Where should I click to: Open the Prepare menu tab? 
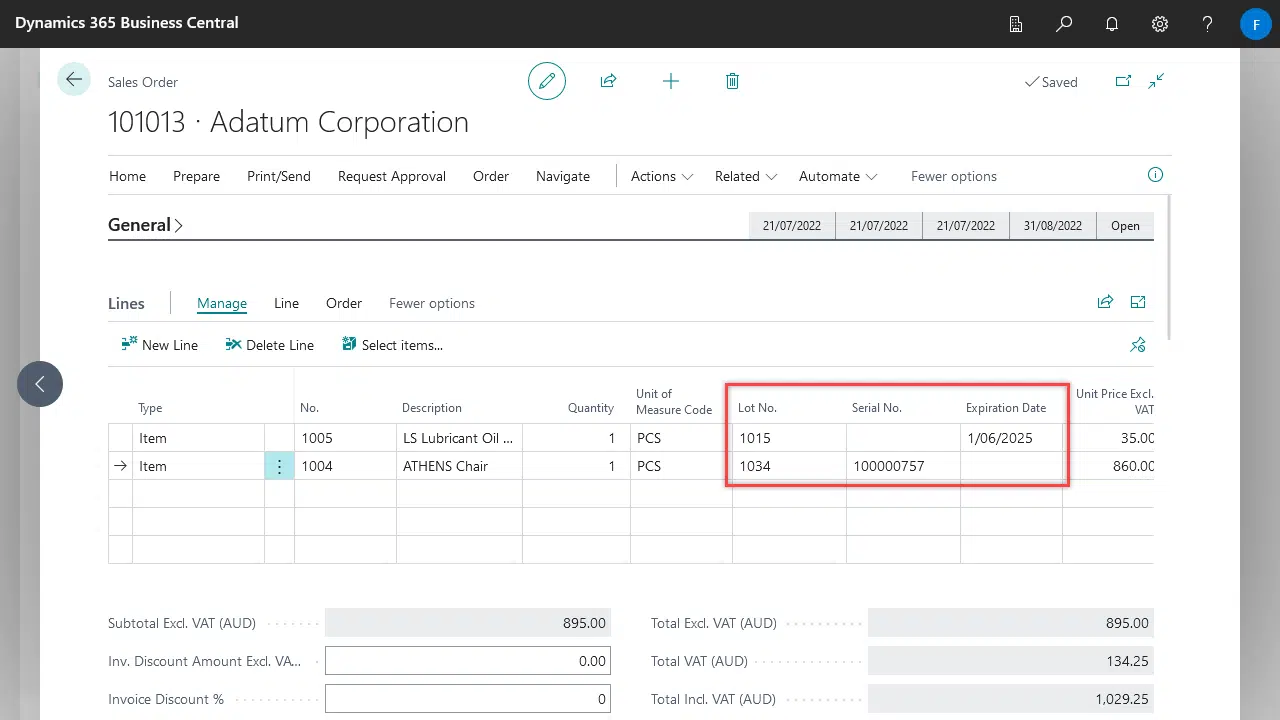pyautogui.click(x=196, y=176)
